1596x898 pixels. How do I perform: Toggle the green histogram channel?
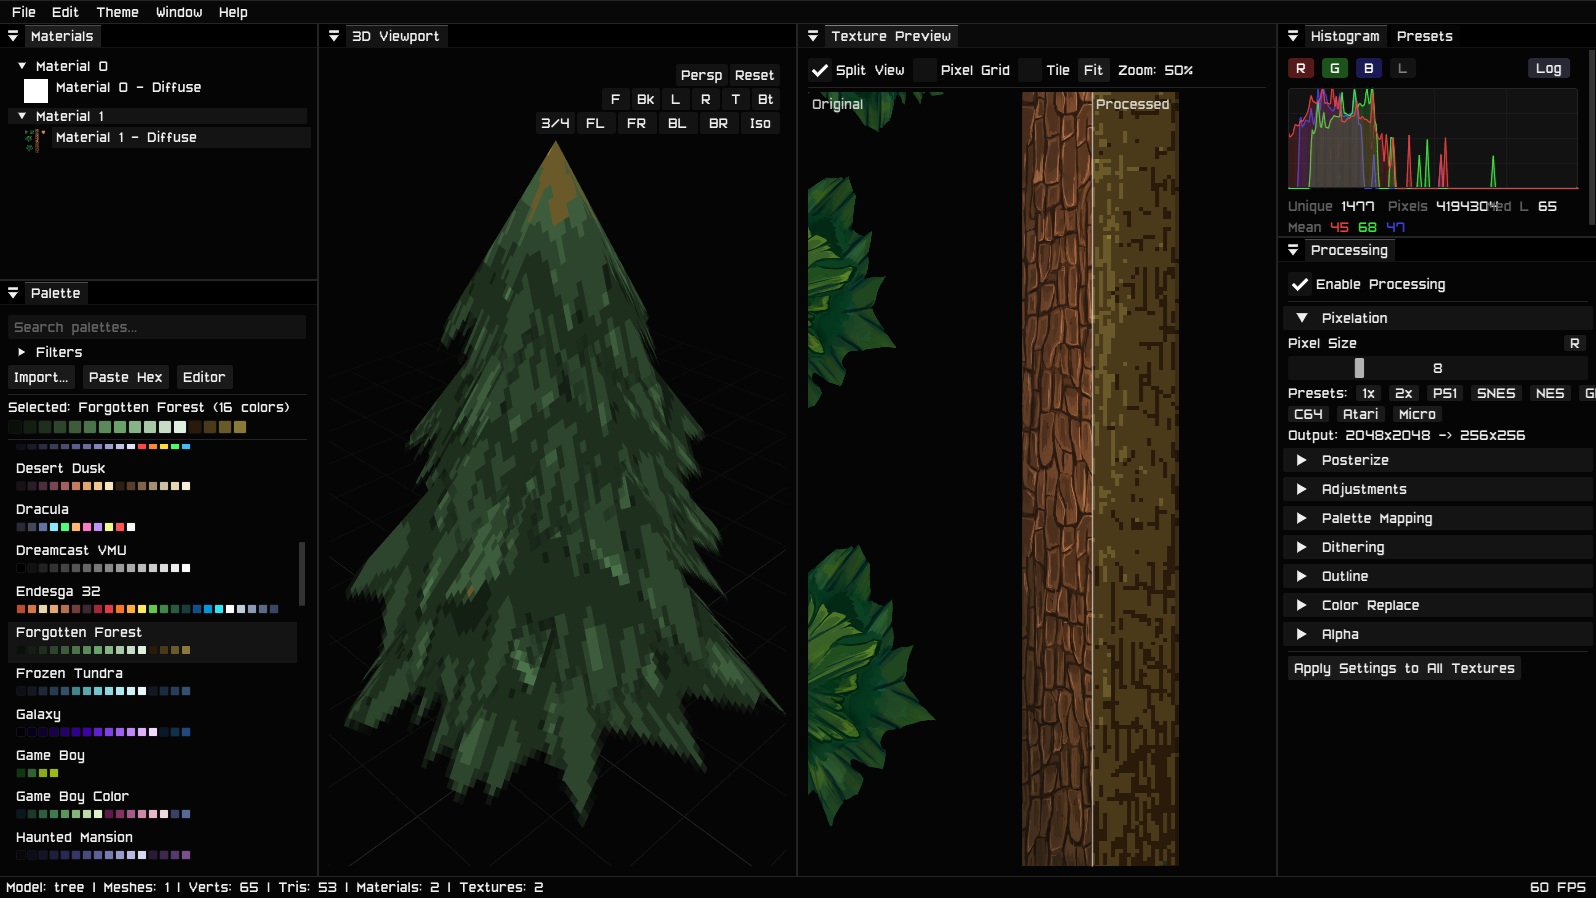1334,68
